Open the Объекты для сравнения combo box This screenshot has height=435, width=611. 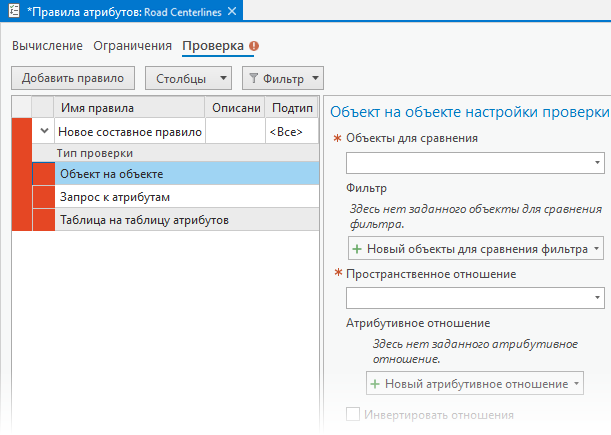pos(475,163)
